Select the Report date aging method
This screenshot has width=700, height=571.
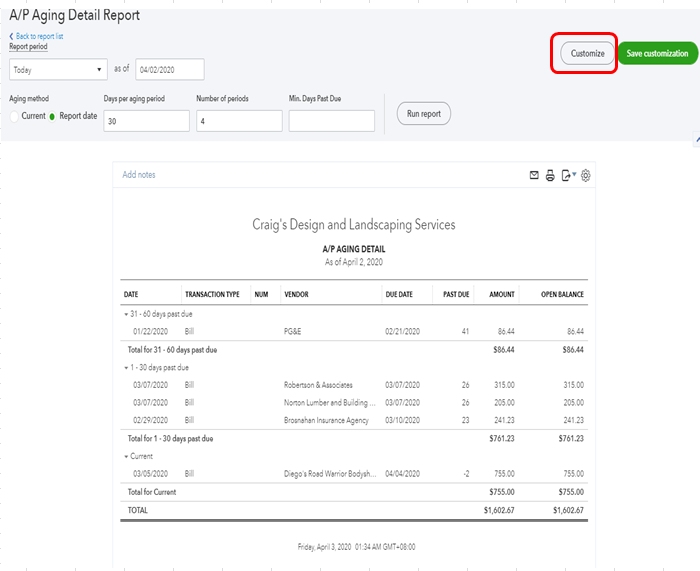pos(52,116)
